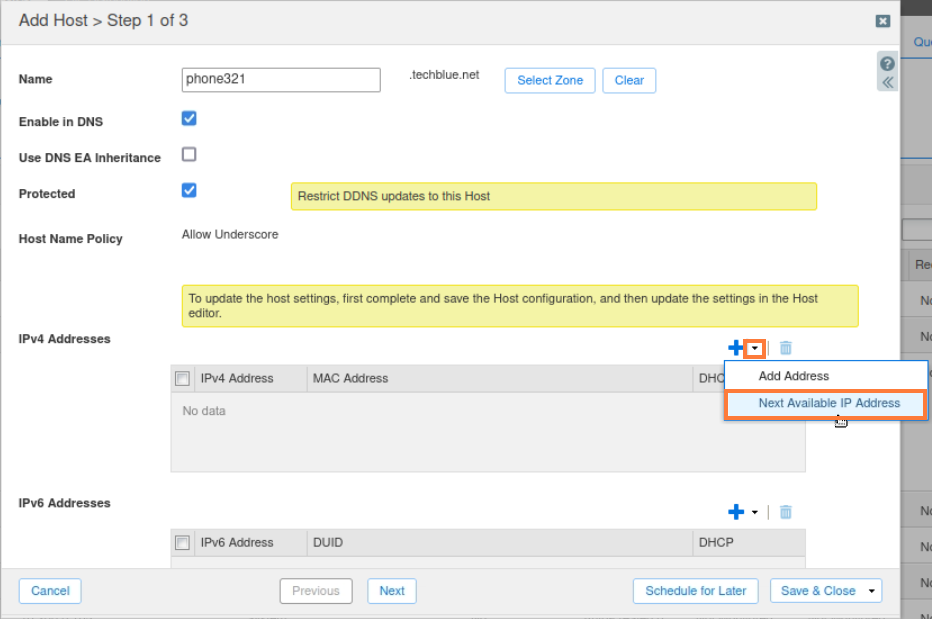Click the IPv6 Addresses trash delete icon

point(786,512)
